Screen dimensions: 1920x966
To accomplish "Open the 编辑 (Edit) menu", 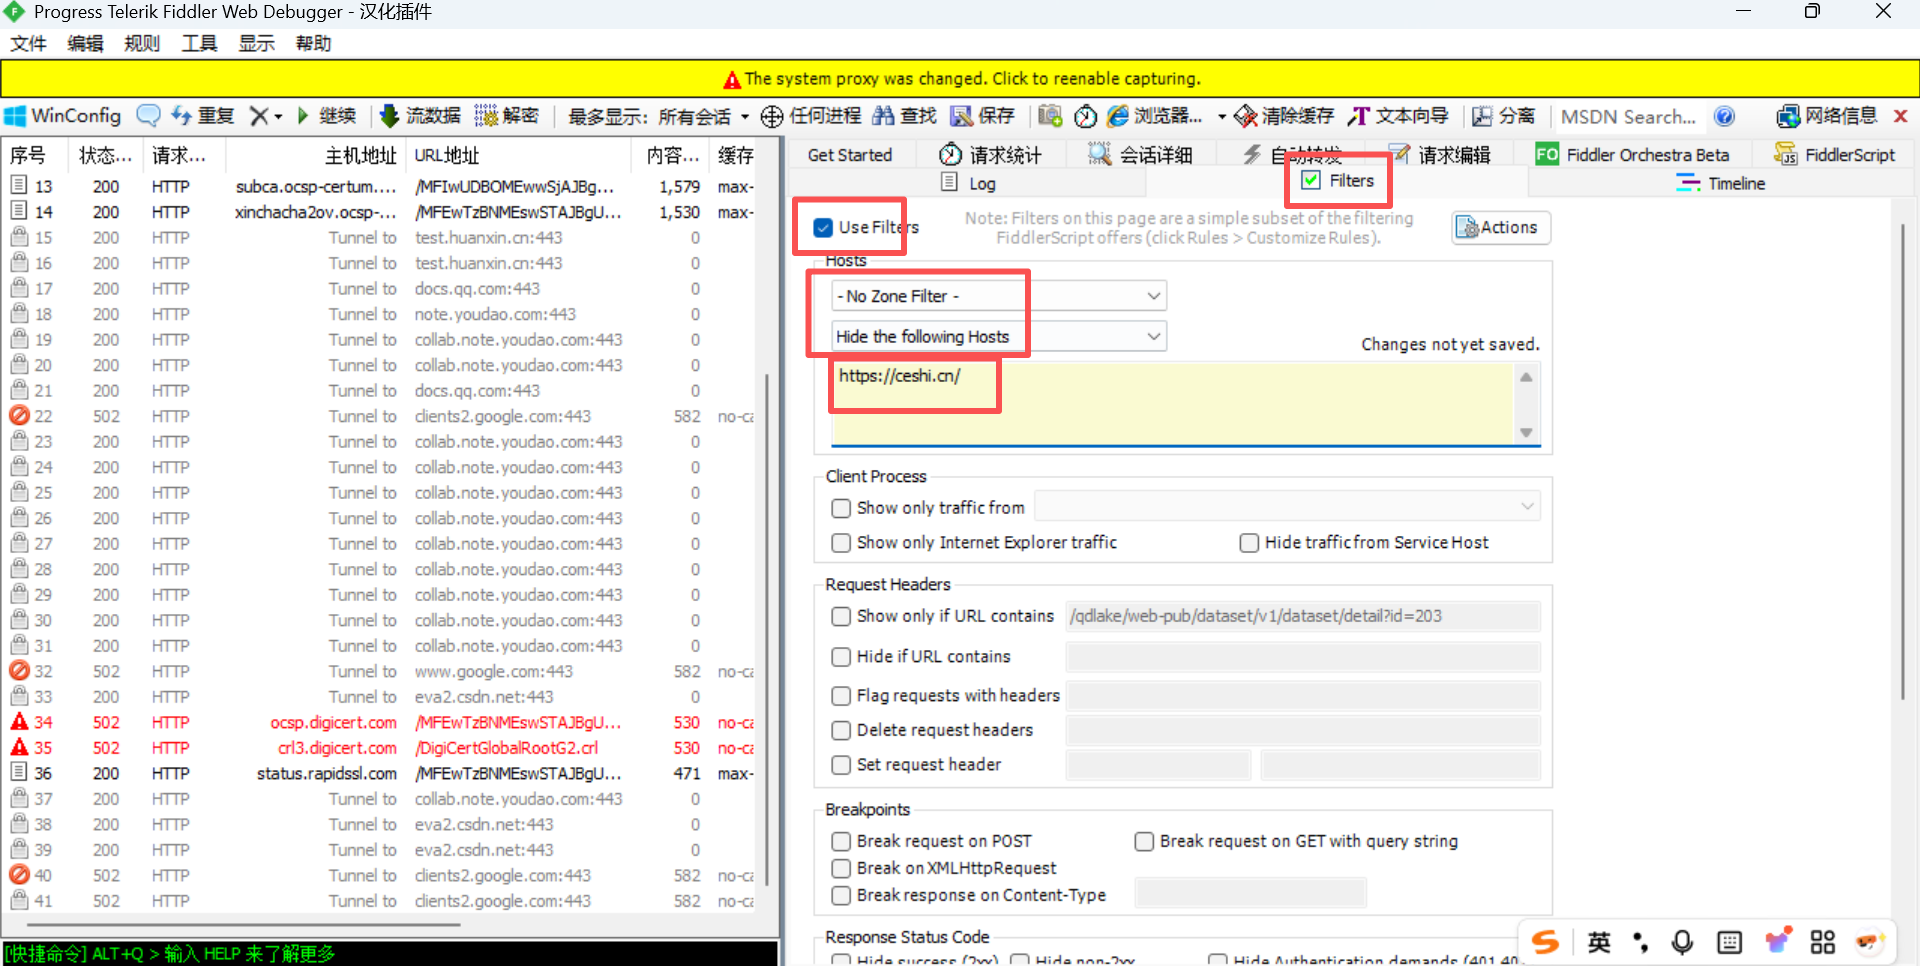I will point(86,43).
